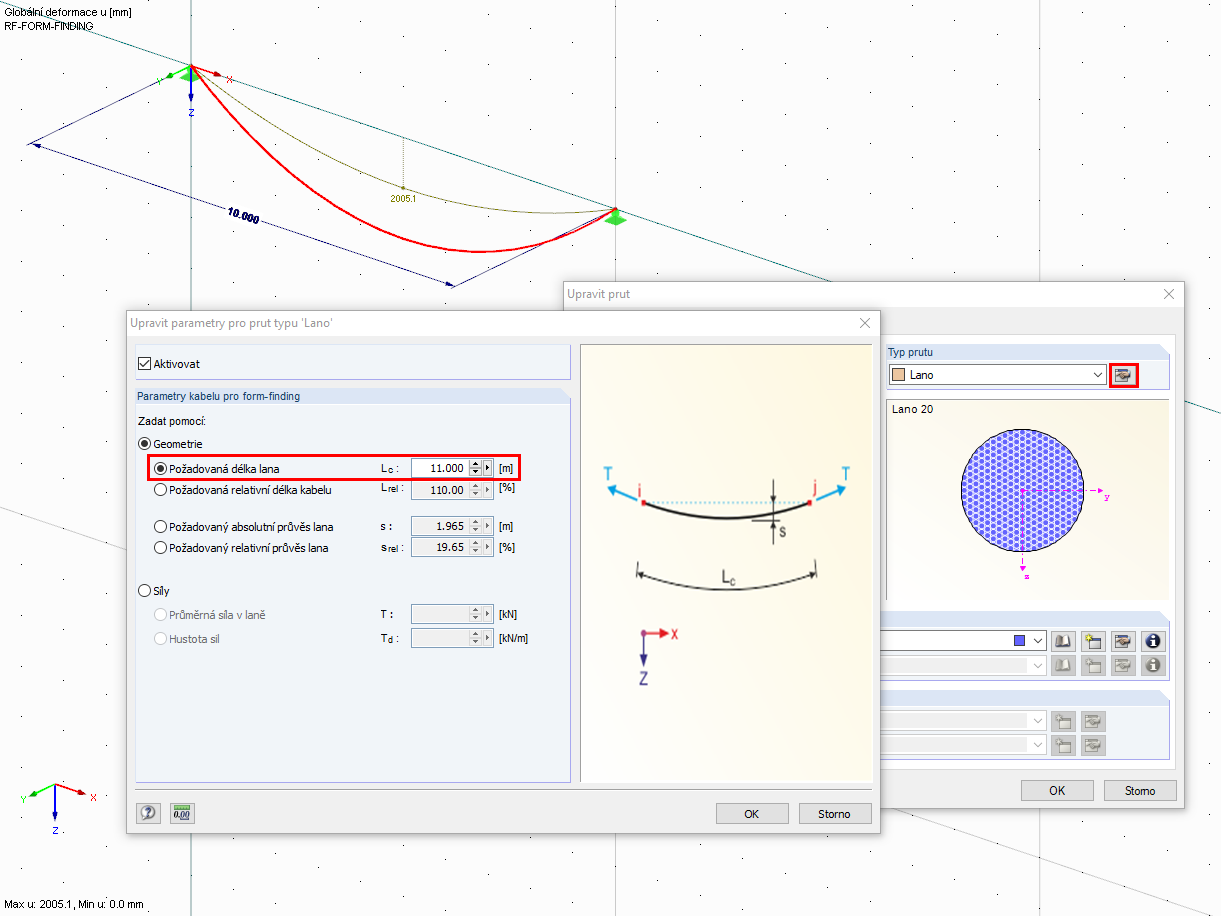The height and width of the screenshot is (916, 1221).
Task: Open the cross-section dropdown with the blue swatch
Action: click(x=1038, y=640)
